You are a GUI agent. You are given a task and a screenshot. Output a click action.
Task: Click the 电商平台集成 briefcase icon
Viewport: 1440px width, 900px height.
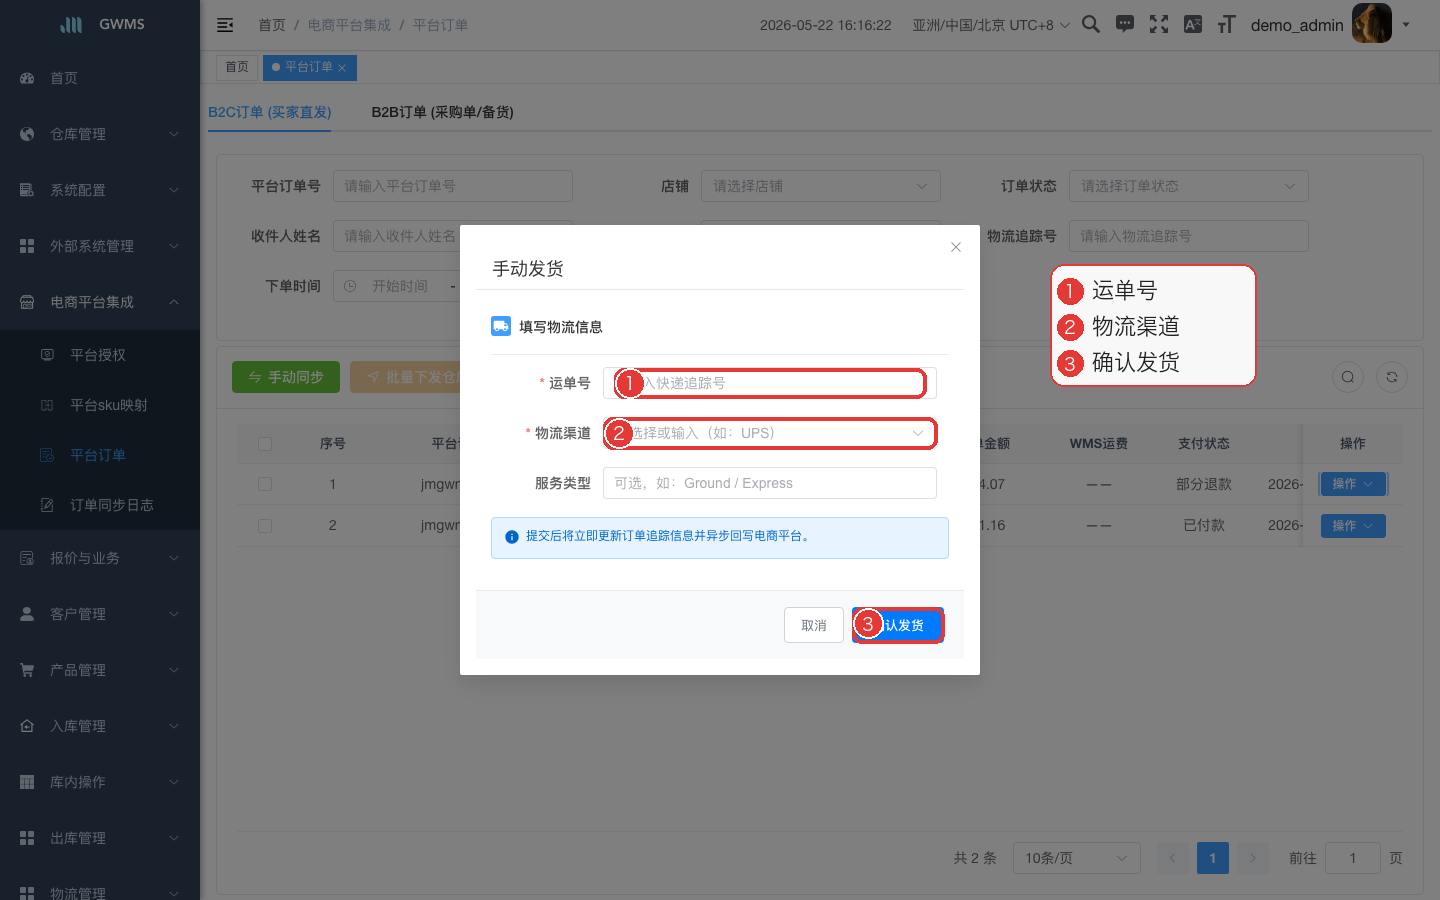(x=27, y=302)
